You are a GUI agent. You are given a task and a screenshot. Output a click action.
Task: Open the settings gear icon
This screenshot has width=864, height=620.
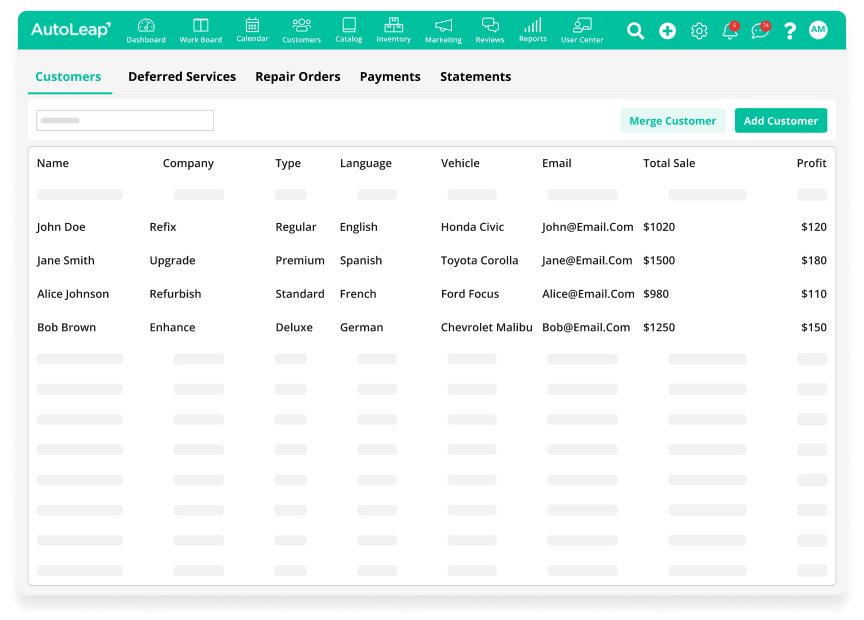pos(699,31)
